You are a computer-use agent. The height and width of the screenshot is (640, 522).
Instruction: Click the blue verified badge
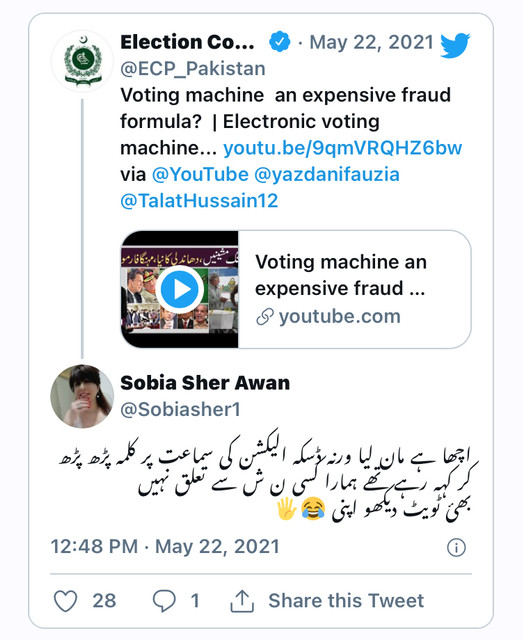tap(280, 42)
